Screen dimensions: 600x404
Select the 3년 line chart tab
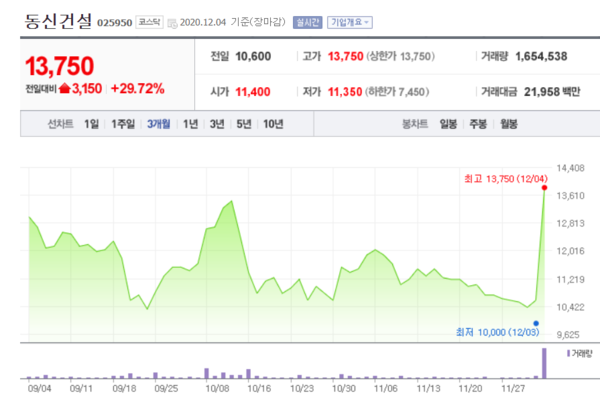click(217, 124)
